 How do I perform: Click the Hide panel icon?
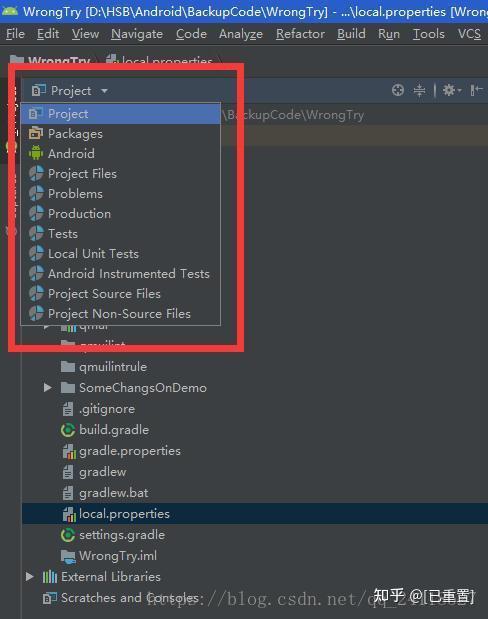(477, 90)
